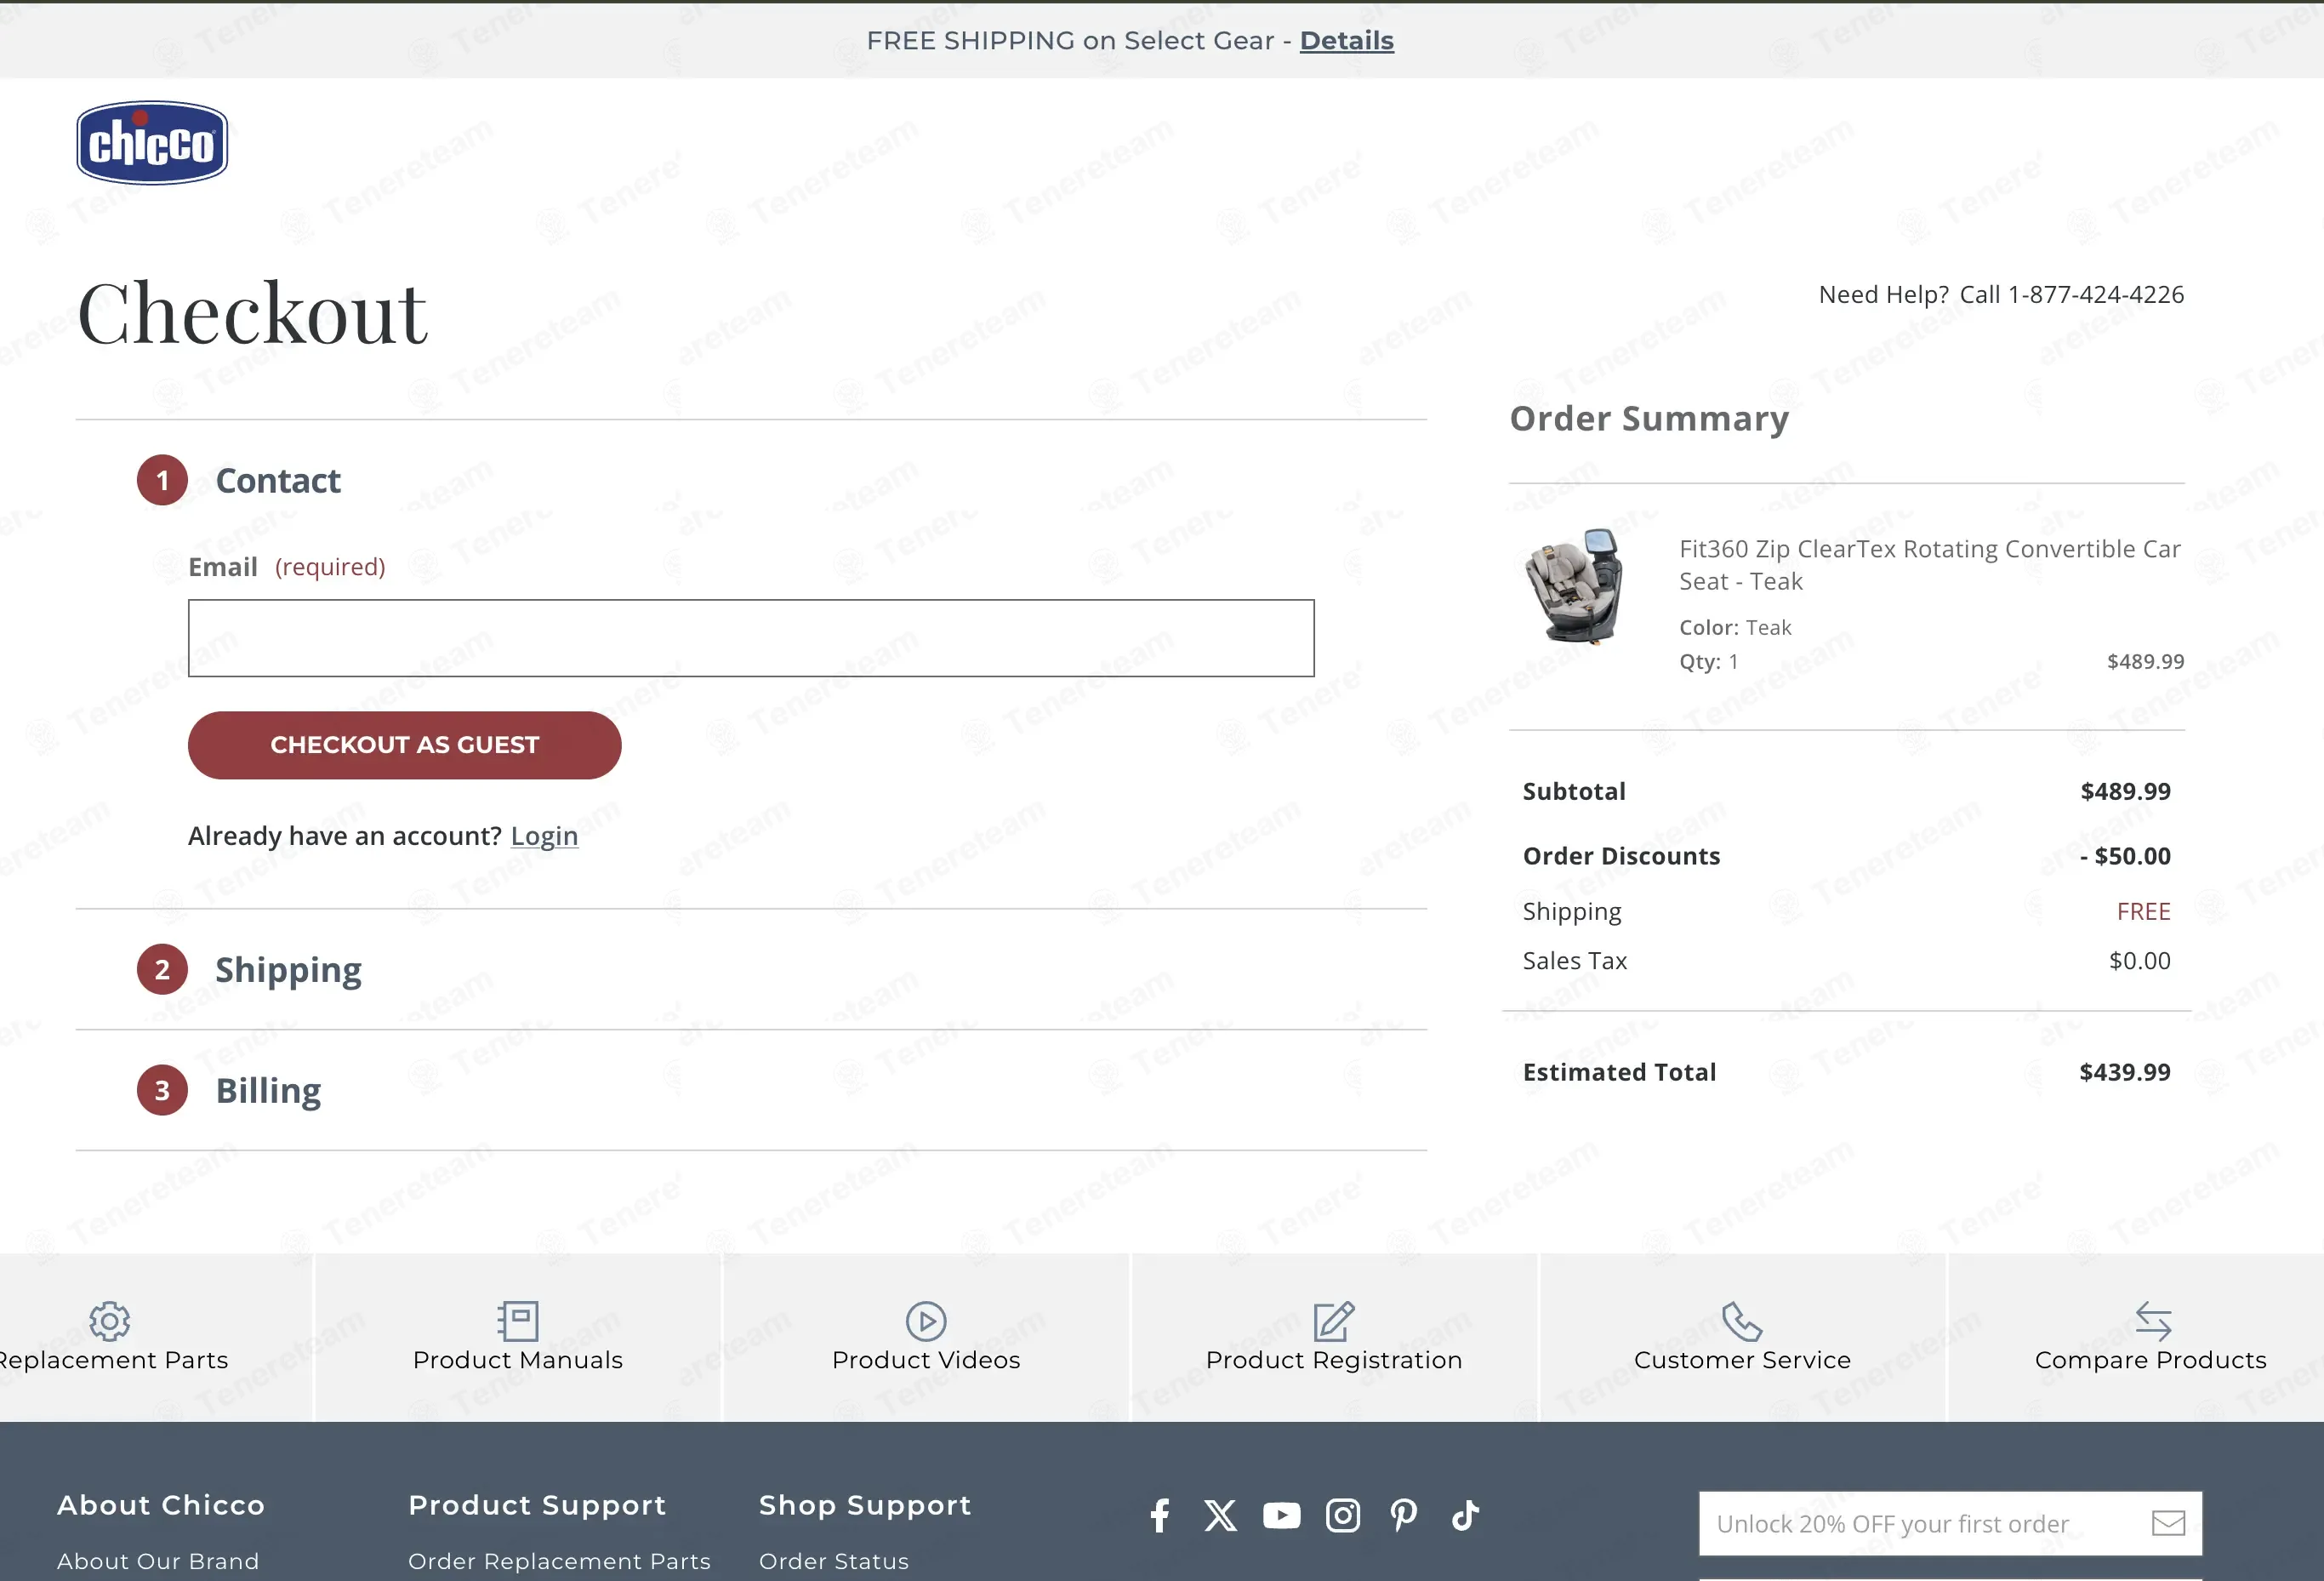Expand the Shipping section heading
Screen dimensions: 2324x1581
coord(288,970)
